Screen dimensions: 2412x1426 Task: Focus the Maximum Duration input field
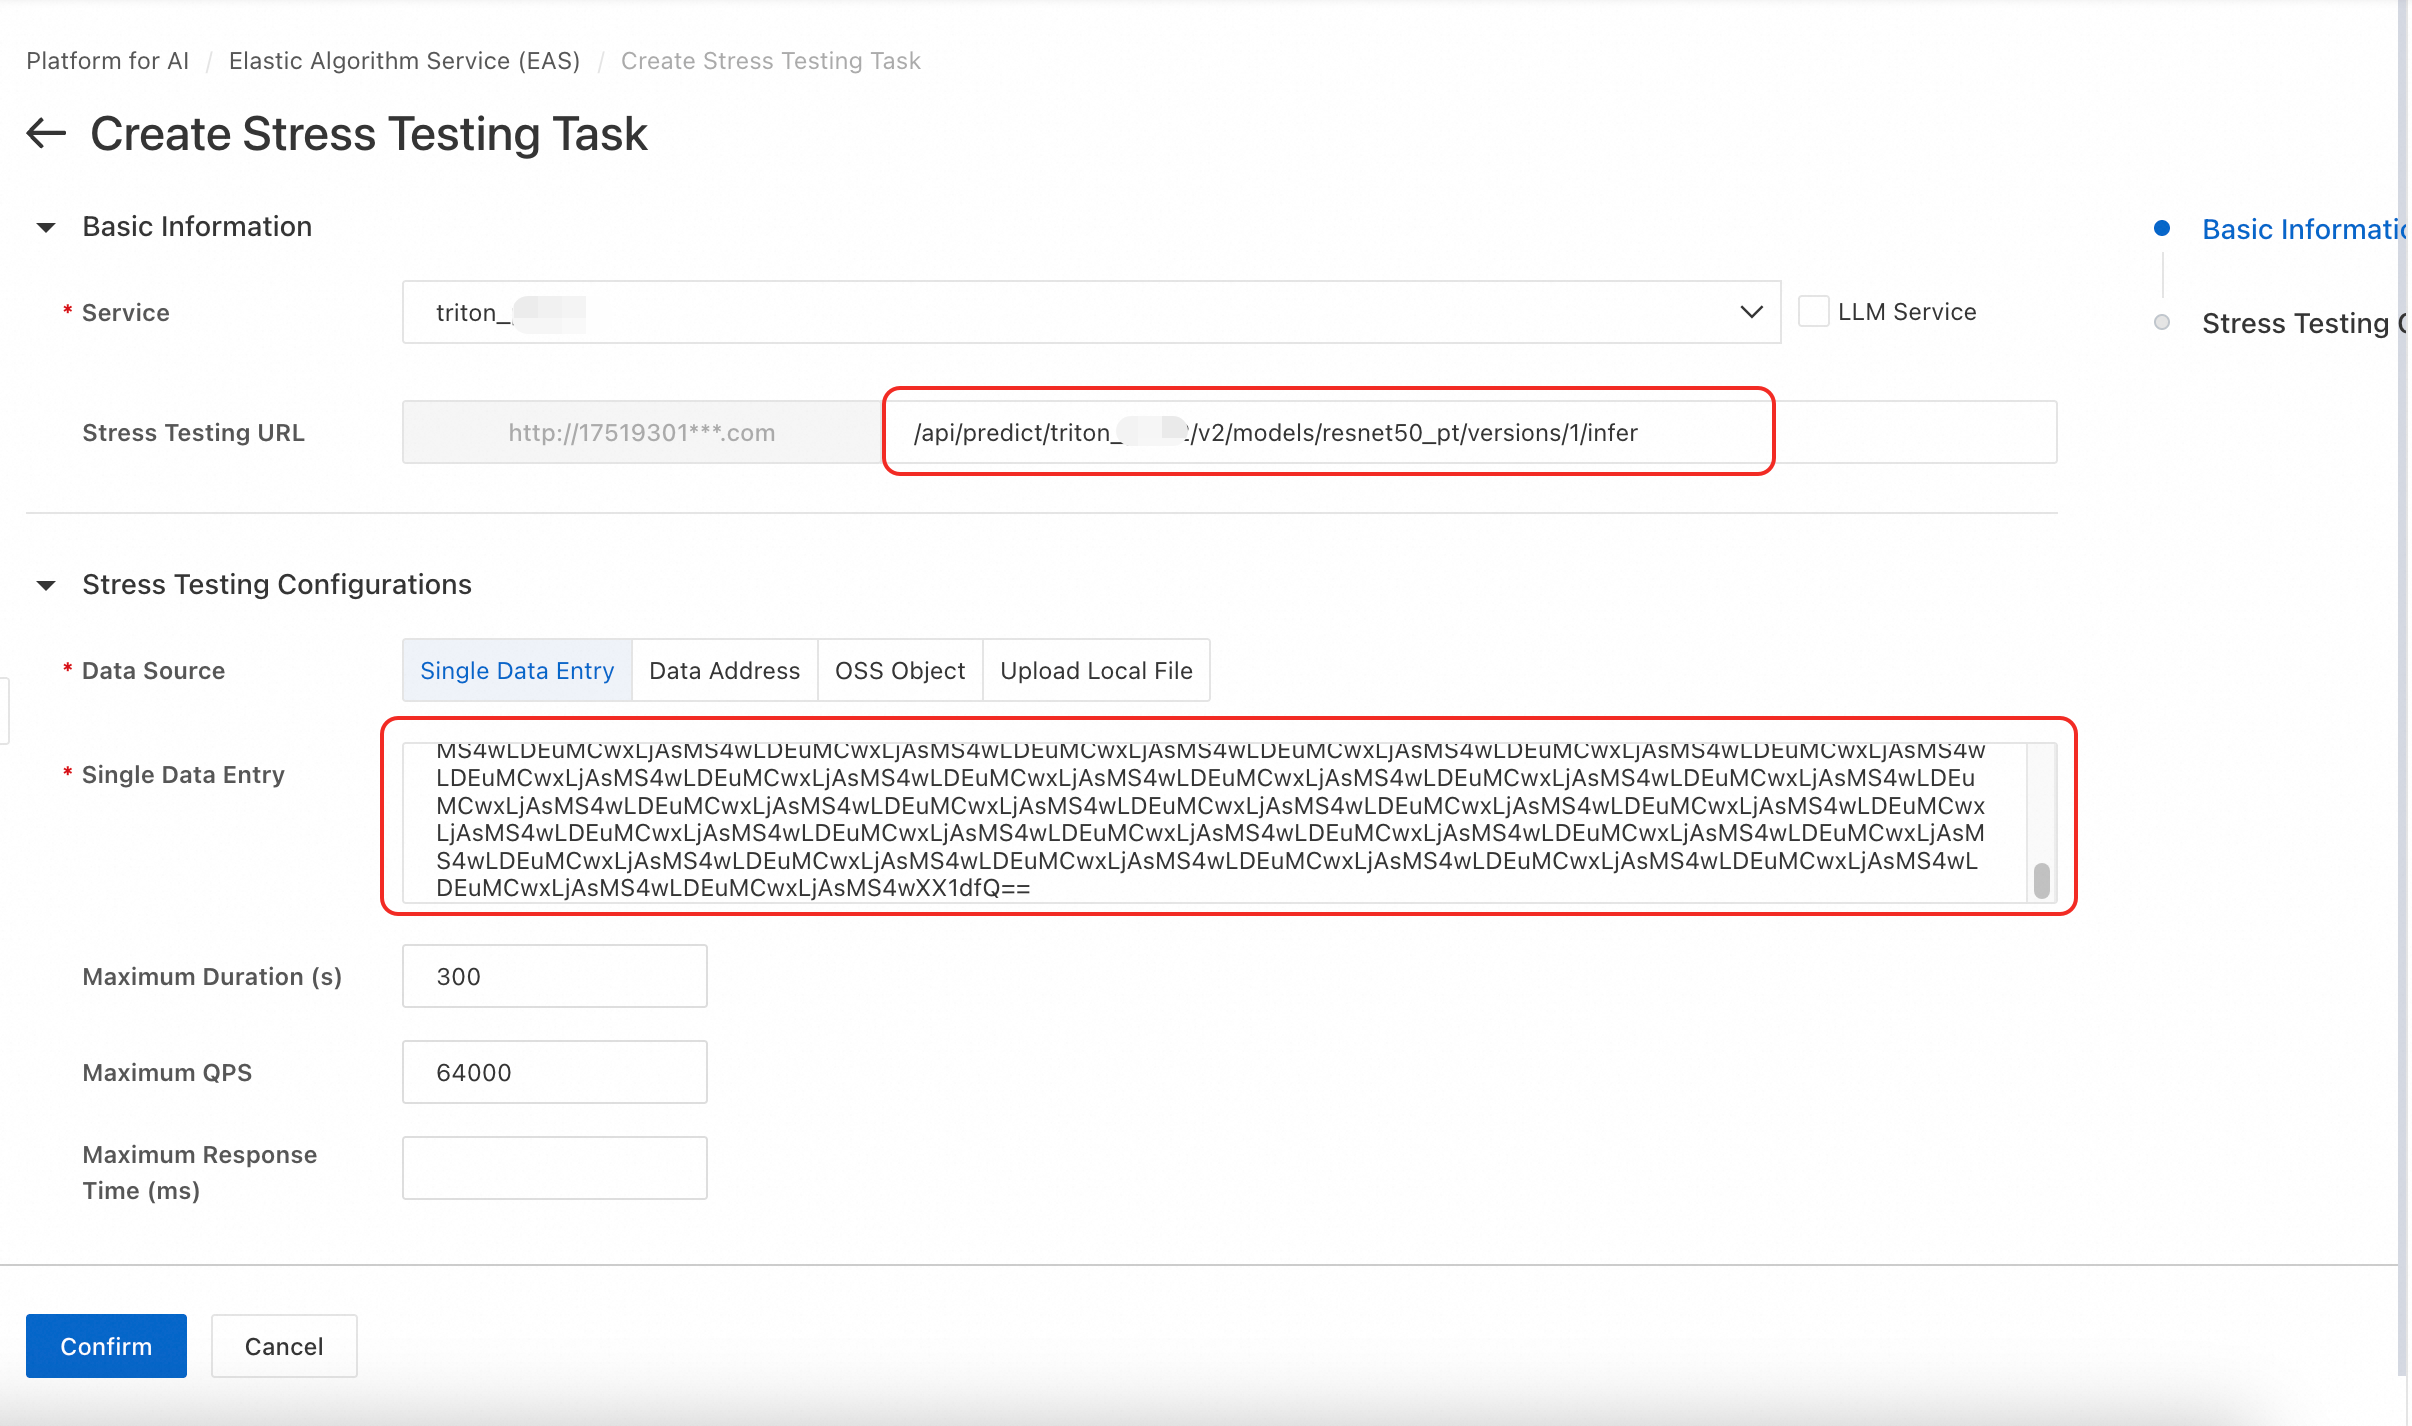[x=554, y=976]
